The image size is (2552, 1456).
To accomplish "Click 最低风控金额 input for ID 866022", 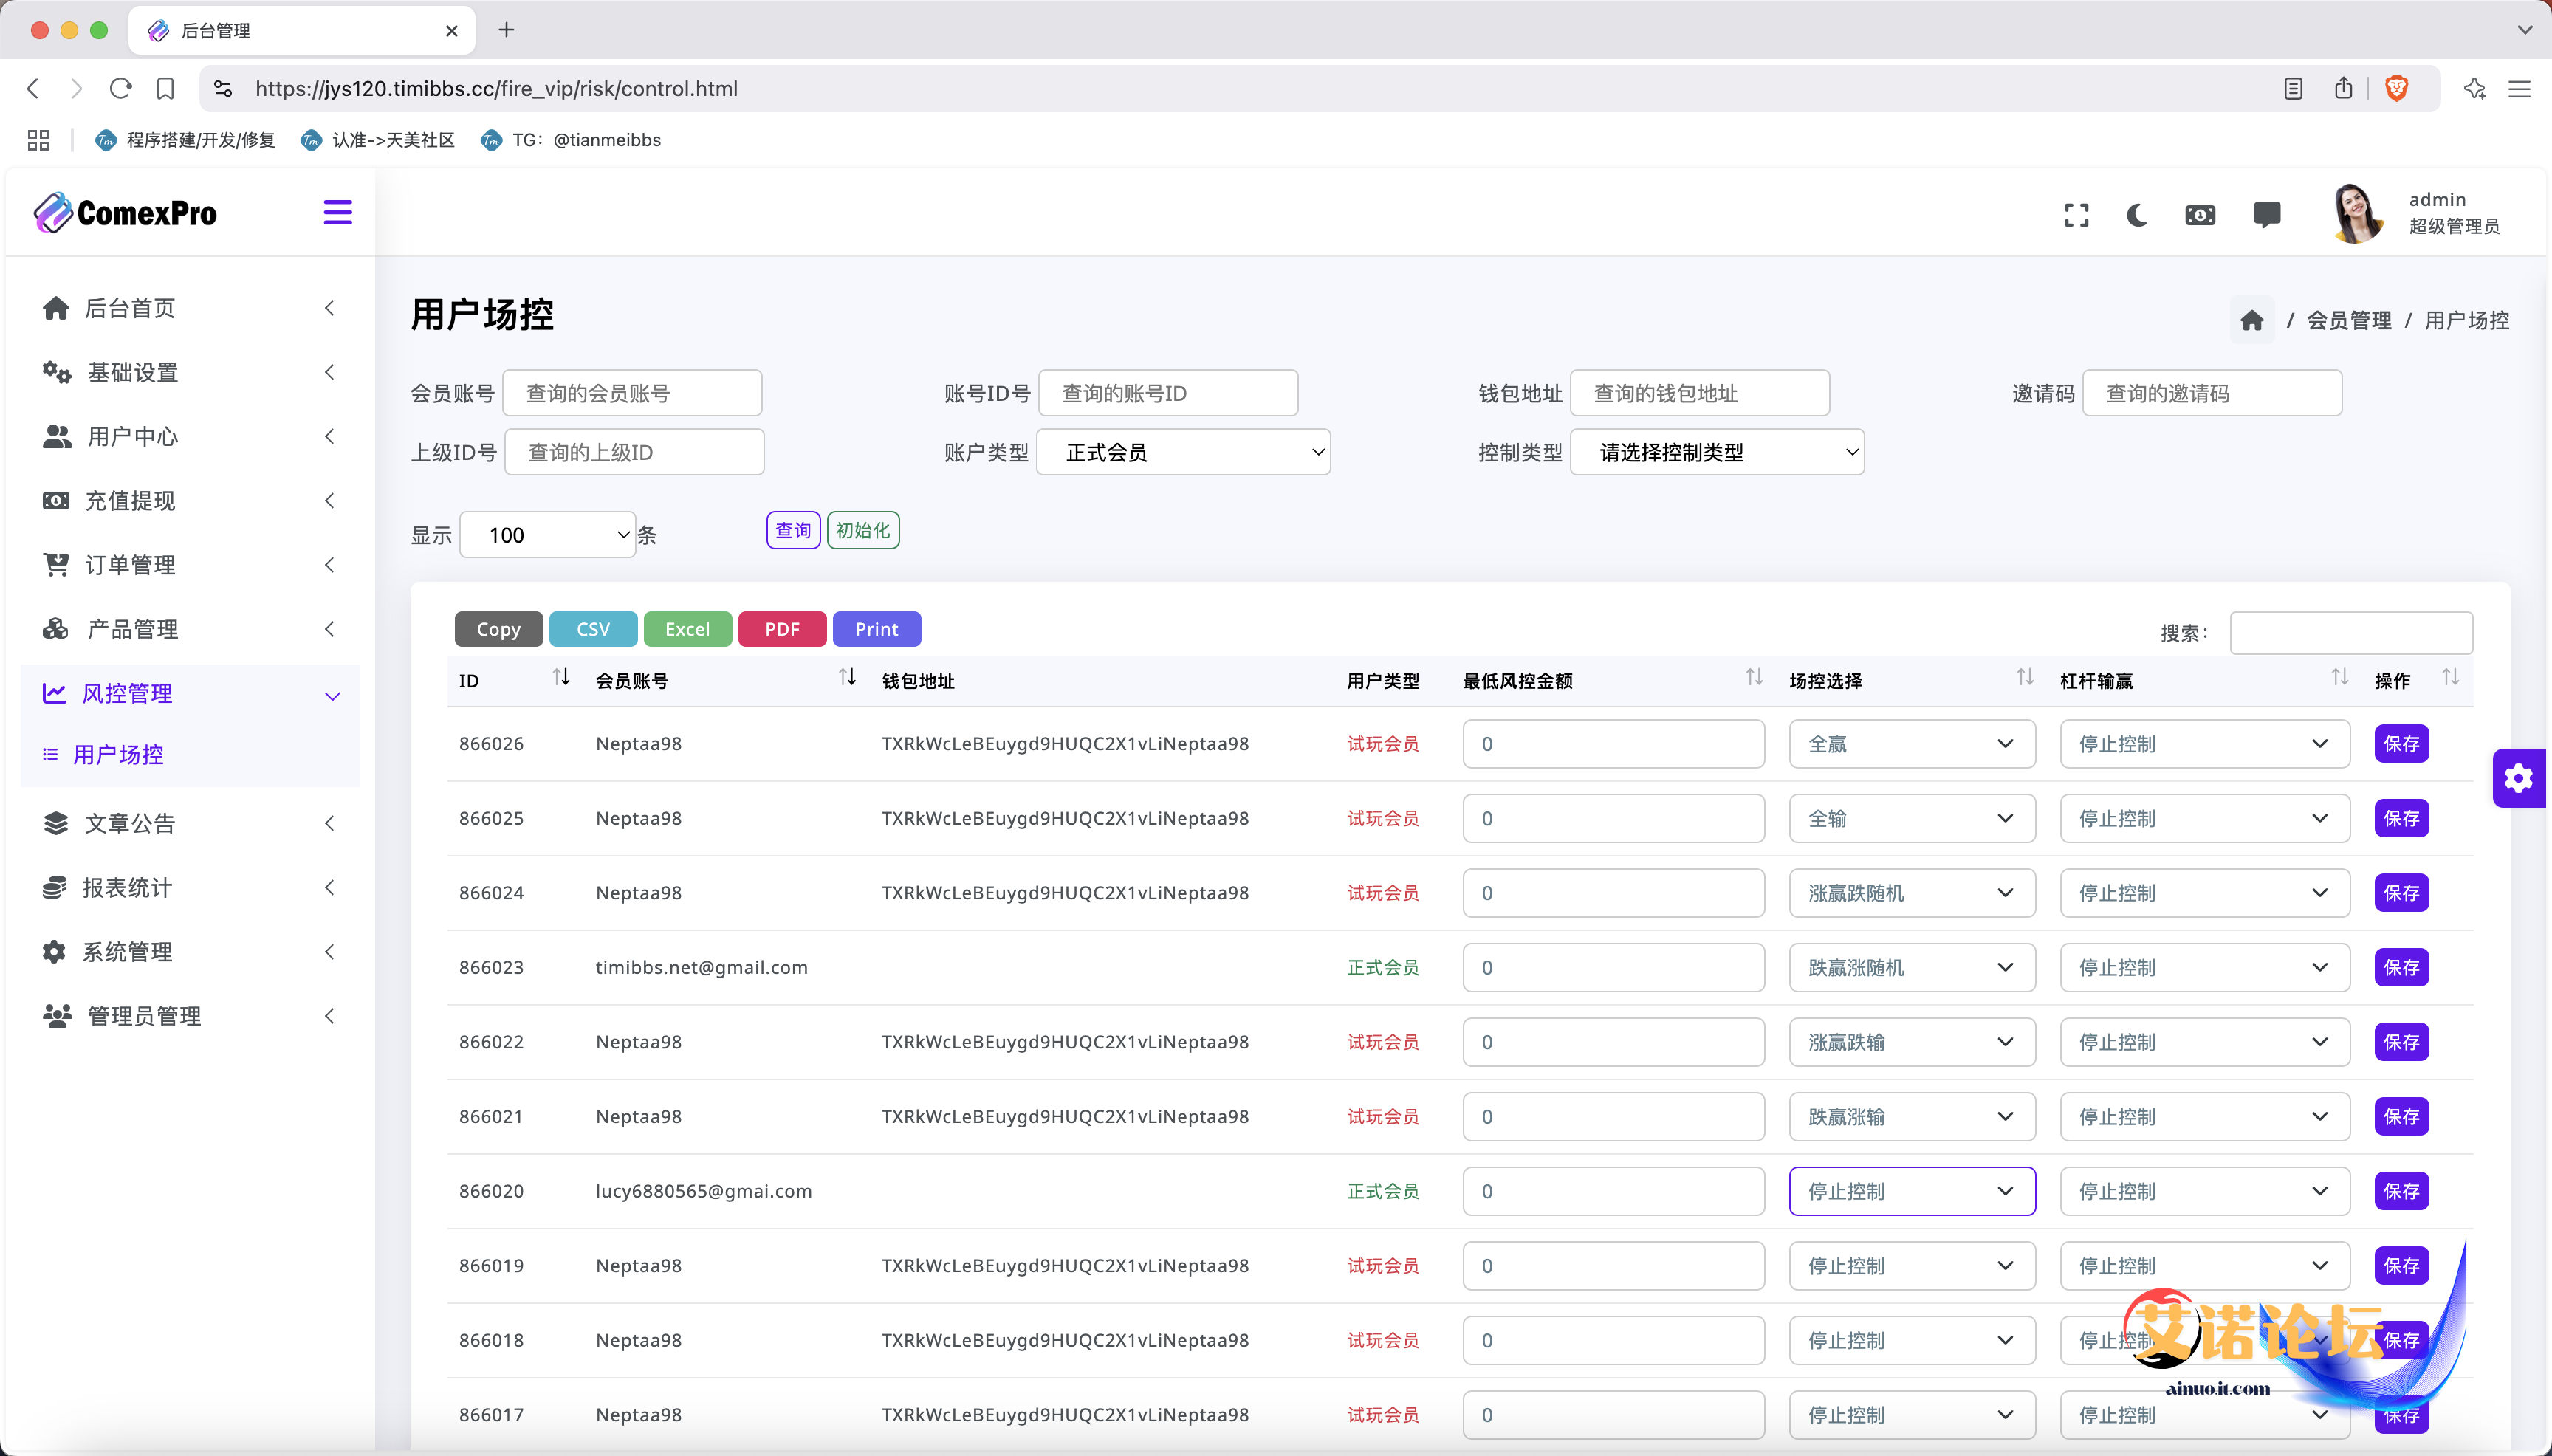I will tap(1613, 1042).
